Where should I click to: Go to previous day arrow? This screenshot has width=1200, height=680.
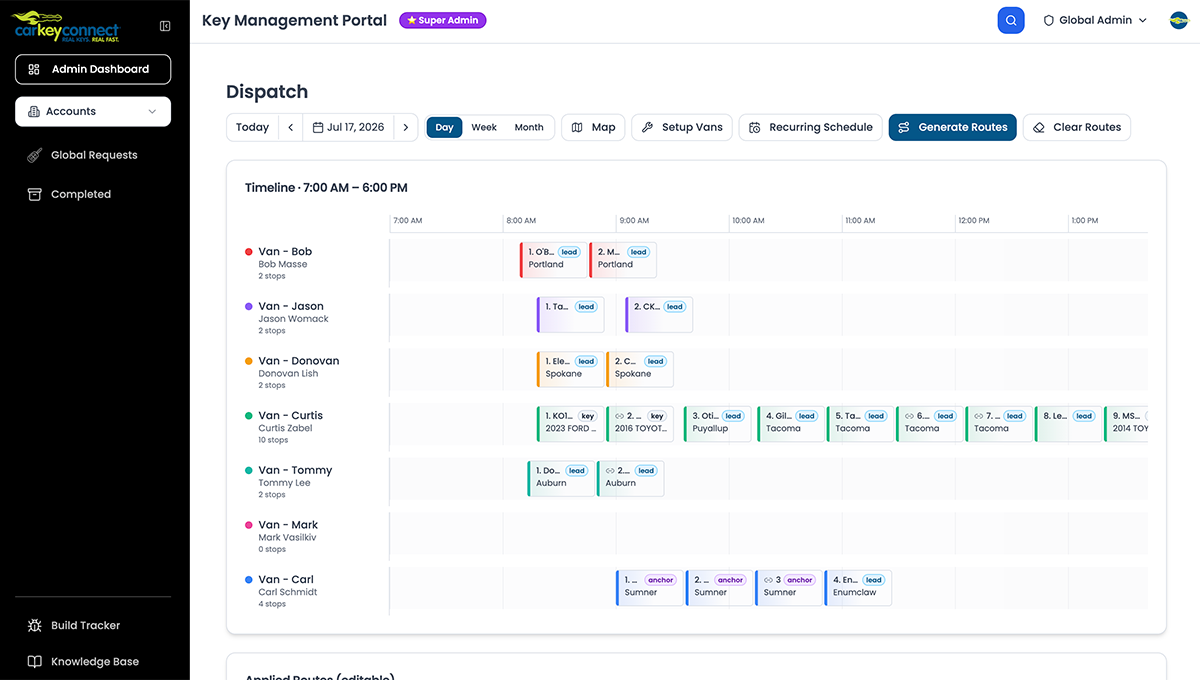290,127
